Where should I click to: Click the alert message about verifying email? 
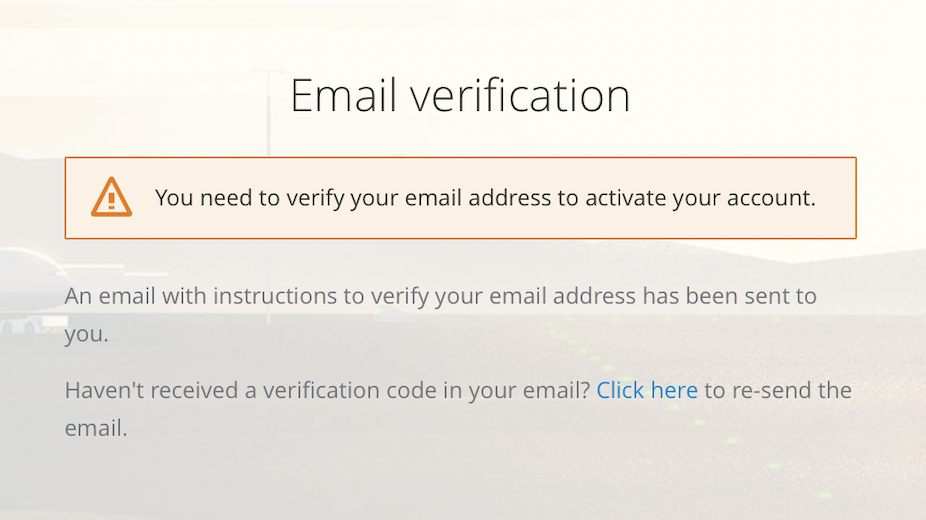tap(485, 198)
